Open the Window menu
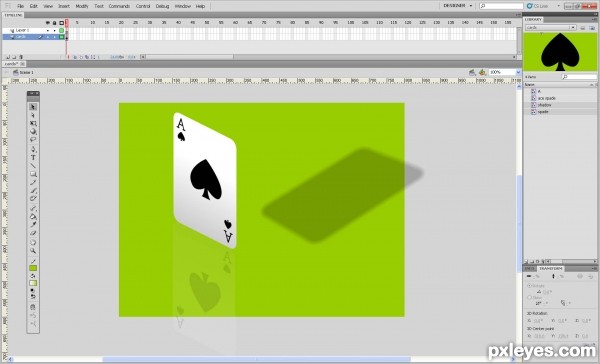The width and height of the screenshot is (600, 364). pyautogui.click(x=183, y=6)
